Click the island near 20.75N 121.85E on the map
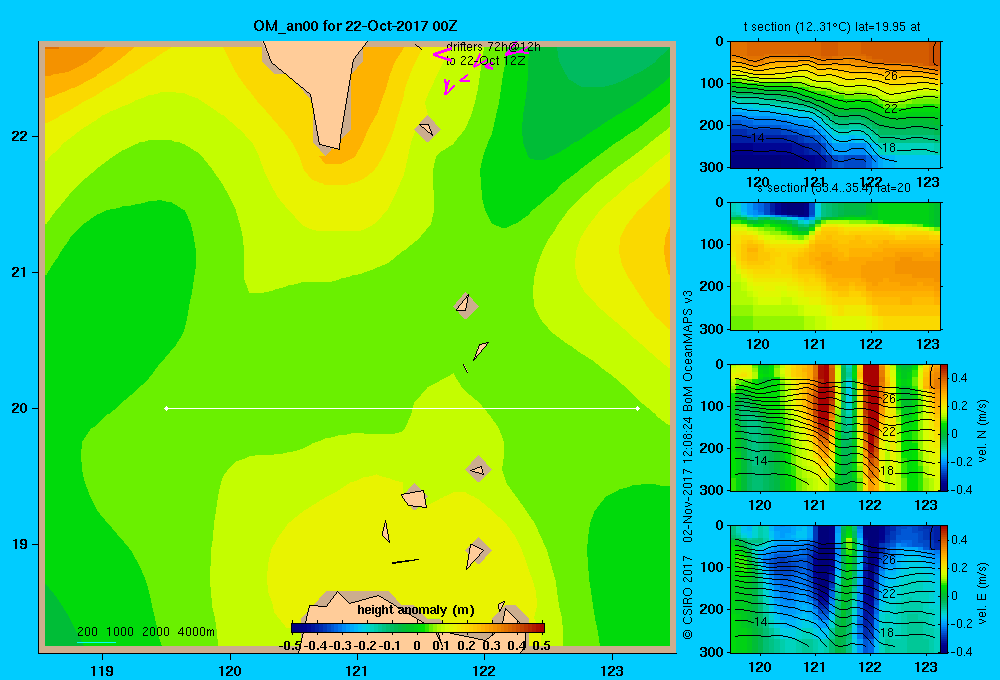Image resolution: width=1000 pixels, height=680 pixels. tap(466, 306)
